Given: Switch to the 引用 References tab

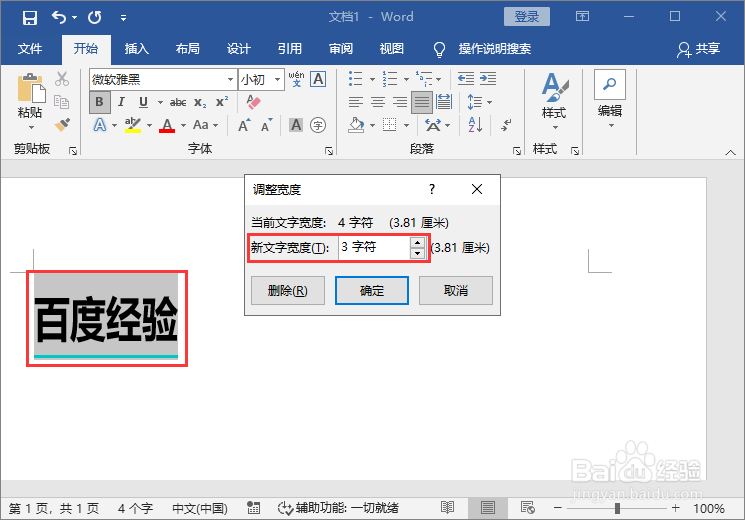Looking at the screenshot, I should point(290,48).
